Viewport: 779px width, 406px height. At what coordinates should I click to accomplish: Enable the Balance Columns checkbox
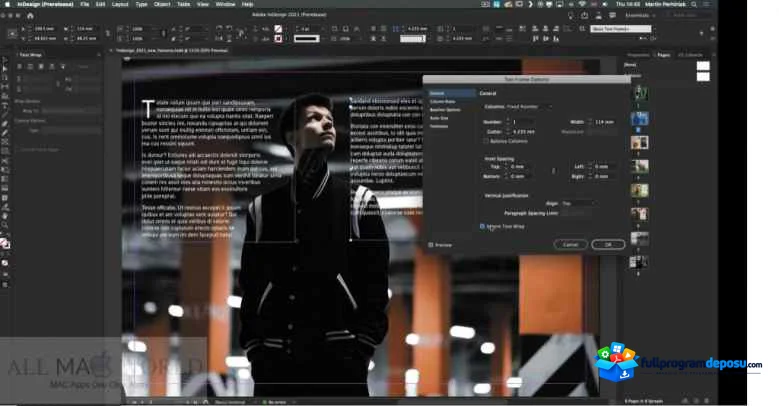click(x=485, y=141)
